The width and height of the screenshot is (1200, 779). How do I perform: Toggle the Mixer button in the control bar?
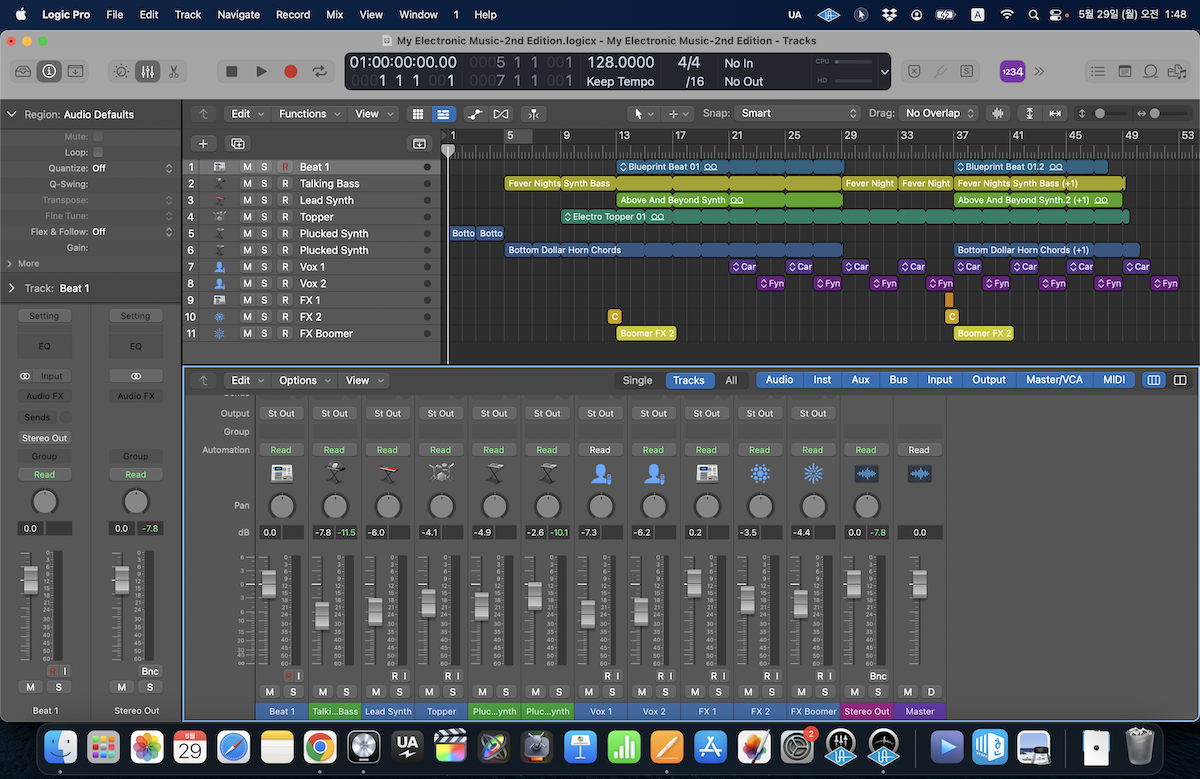pyautogui.click(x=147, y=71)
